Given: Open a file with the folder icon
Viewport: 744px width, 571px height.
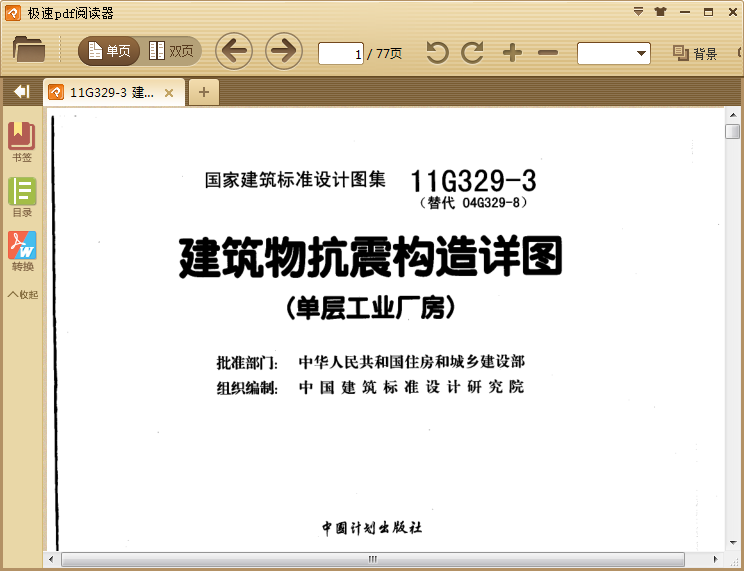Looking at the screenshot, I should coord(29,49).
